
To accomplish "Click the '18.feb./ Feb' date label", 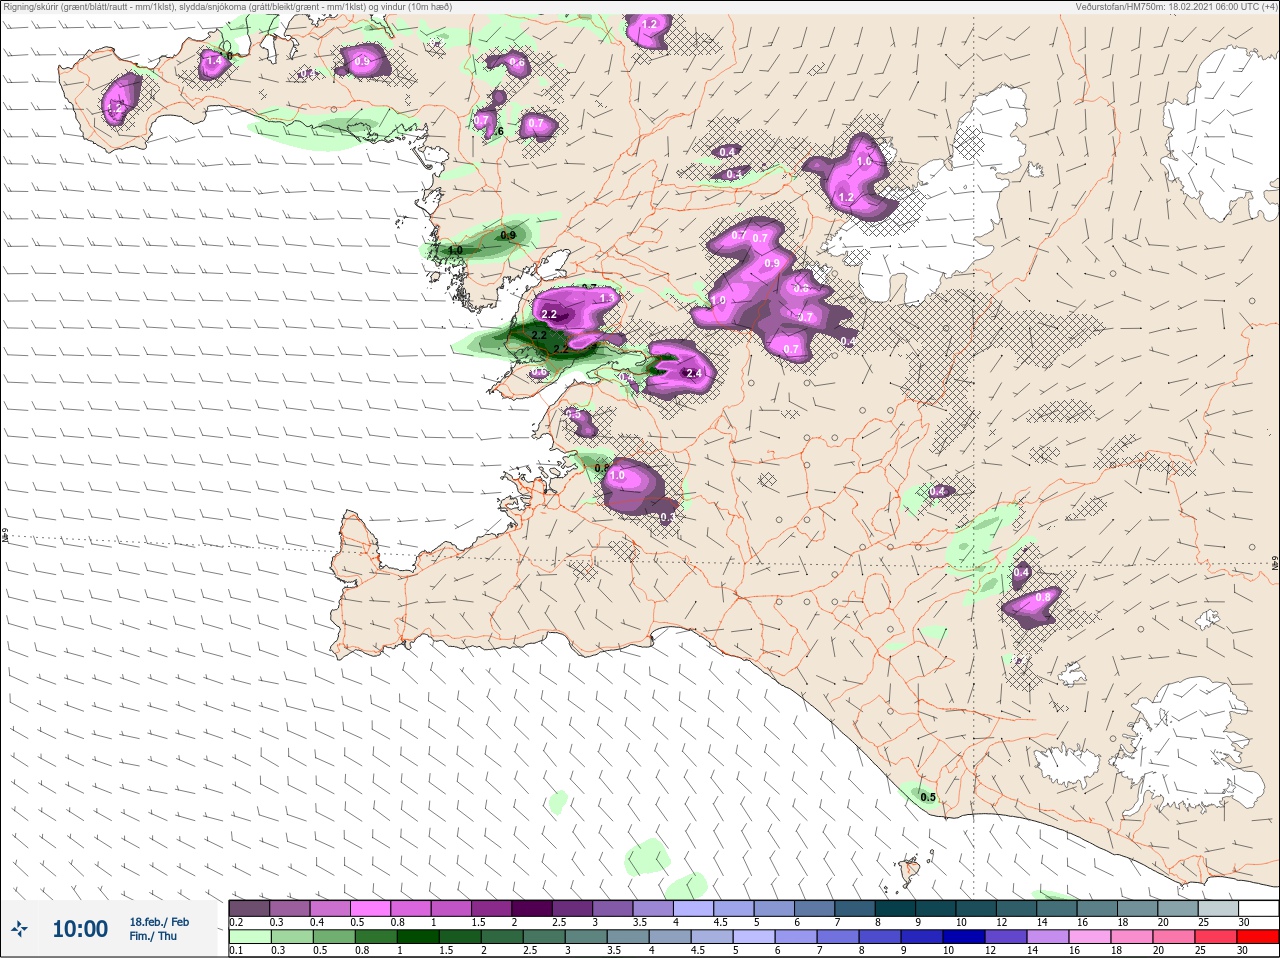I will point(159,922).
